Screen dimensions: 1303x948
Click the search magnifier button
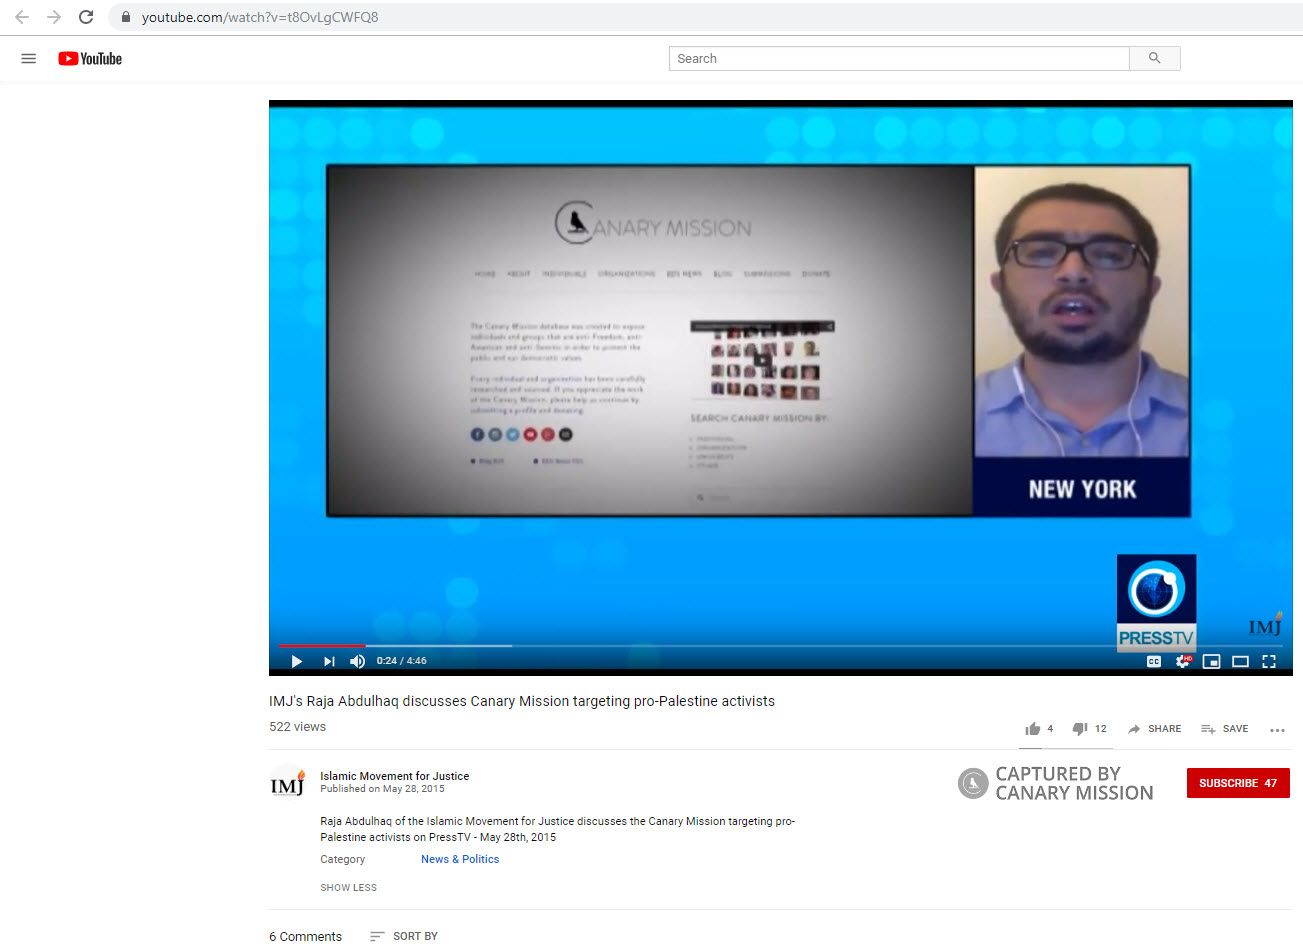coord(1154,59)
